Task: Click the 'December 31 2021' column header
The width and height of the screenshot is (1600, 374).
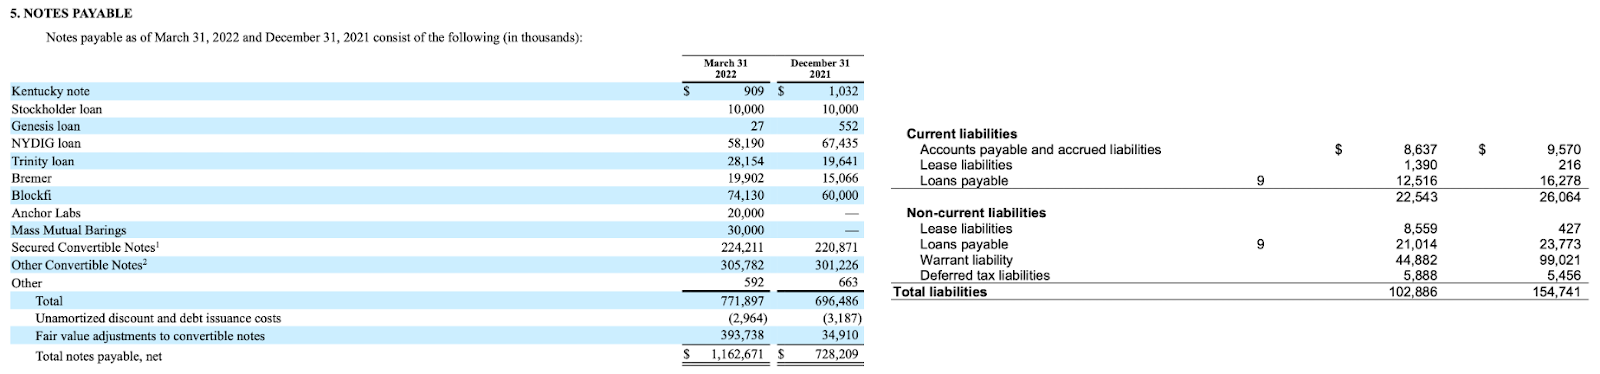Action: pos(820,68)
